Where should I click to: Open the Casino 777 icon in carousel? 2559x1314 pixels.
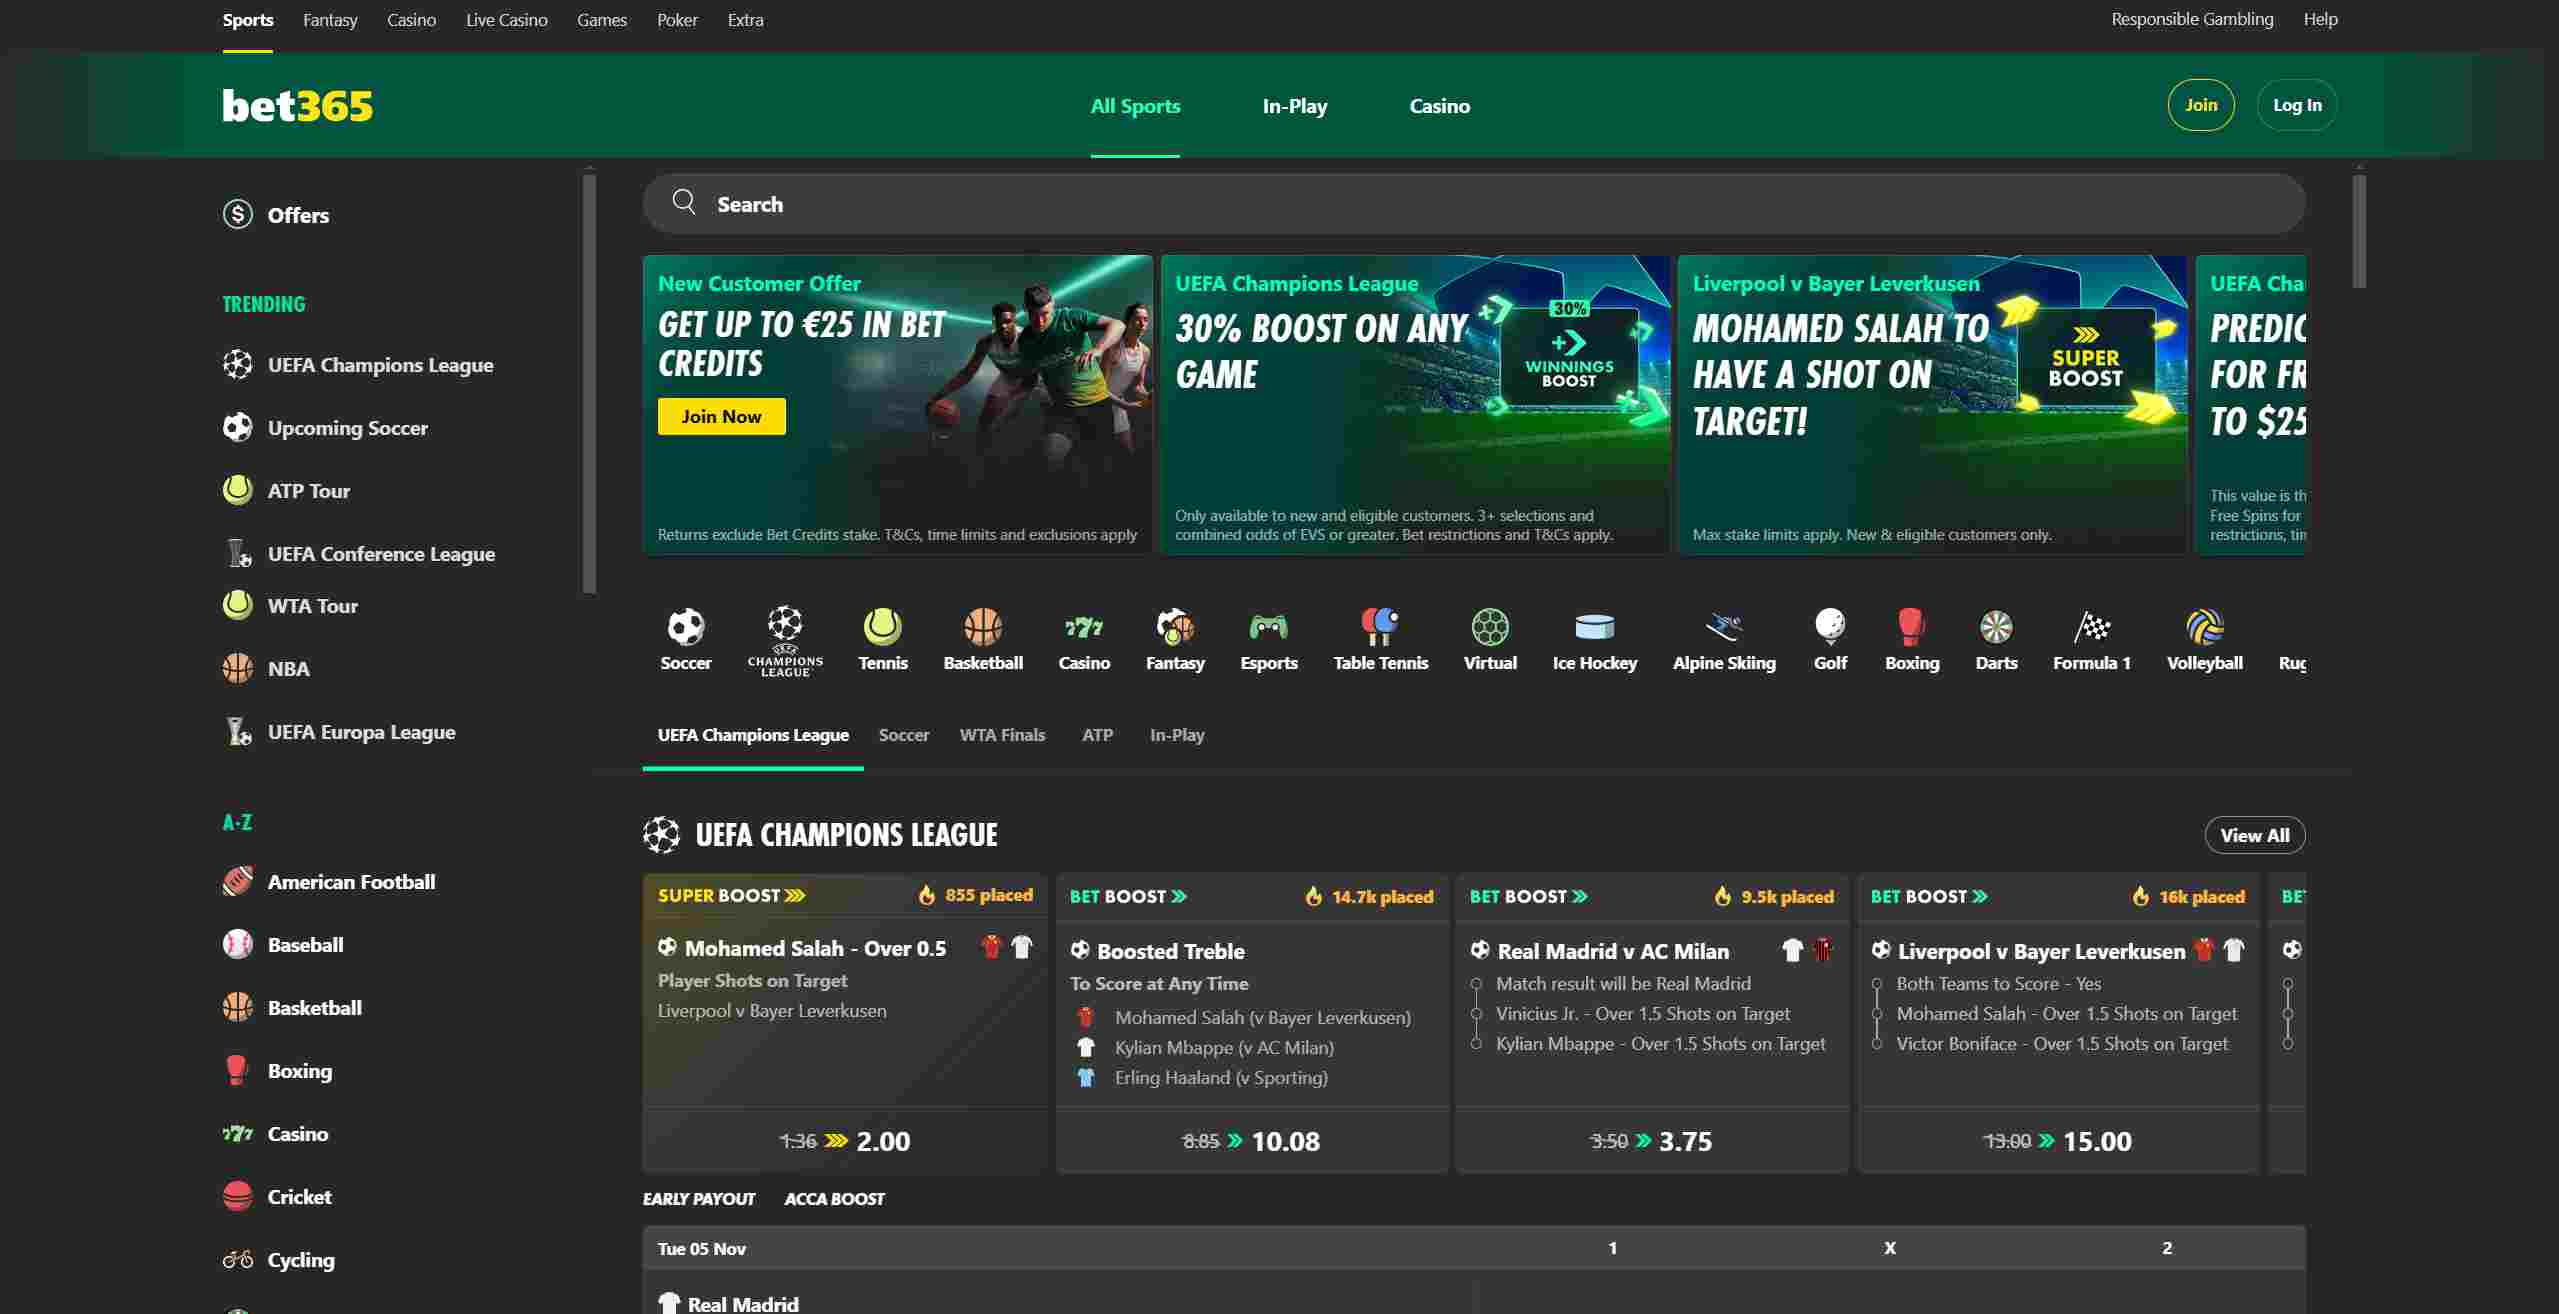(x=1084, y=640)
